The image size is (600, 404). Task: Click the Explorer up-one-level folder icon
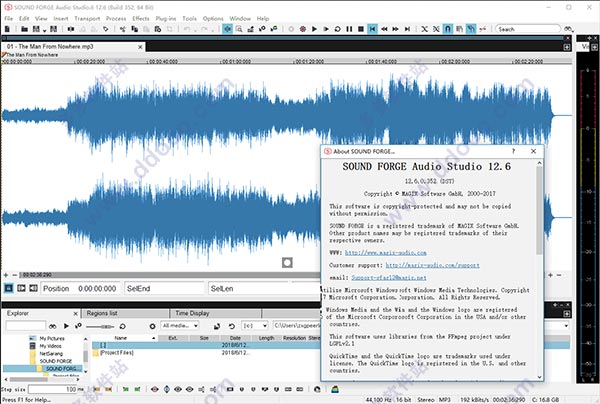pos(217,326)
